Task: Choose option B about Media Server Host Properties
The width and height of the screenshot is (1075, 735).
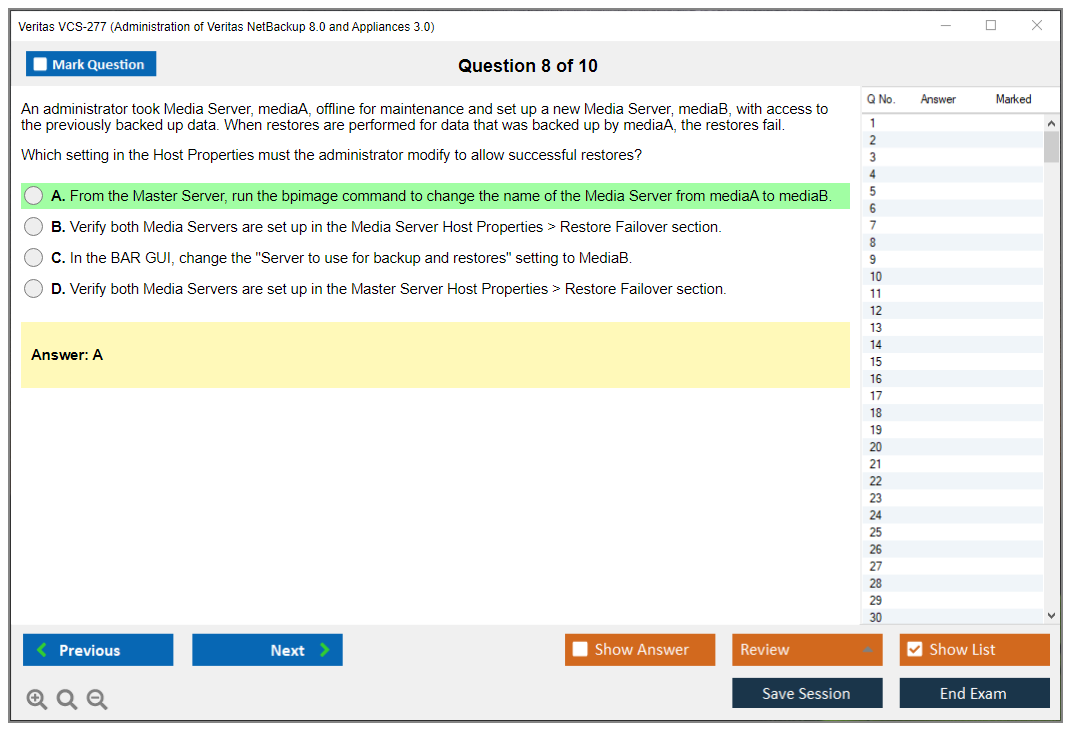Action: point(34,227)
